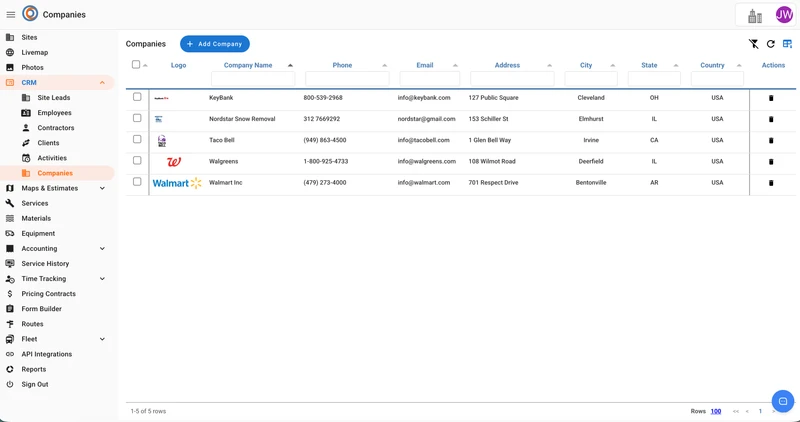Clear filters using the filter-off icon
The height and width of the screenshot is (422, 800).
point(754,44)
